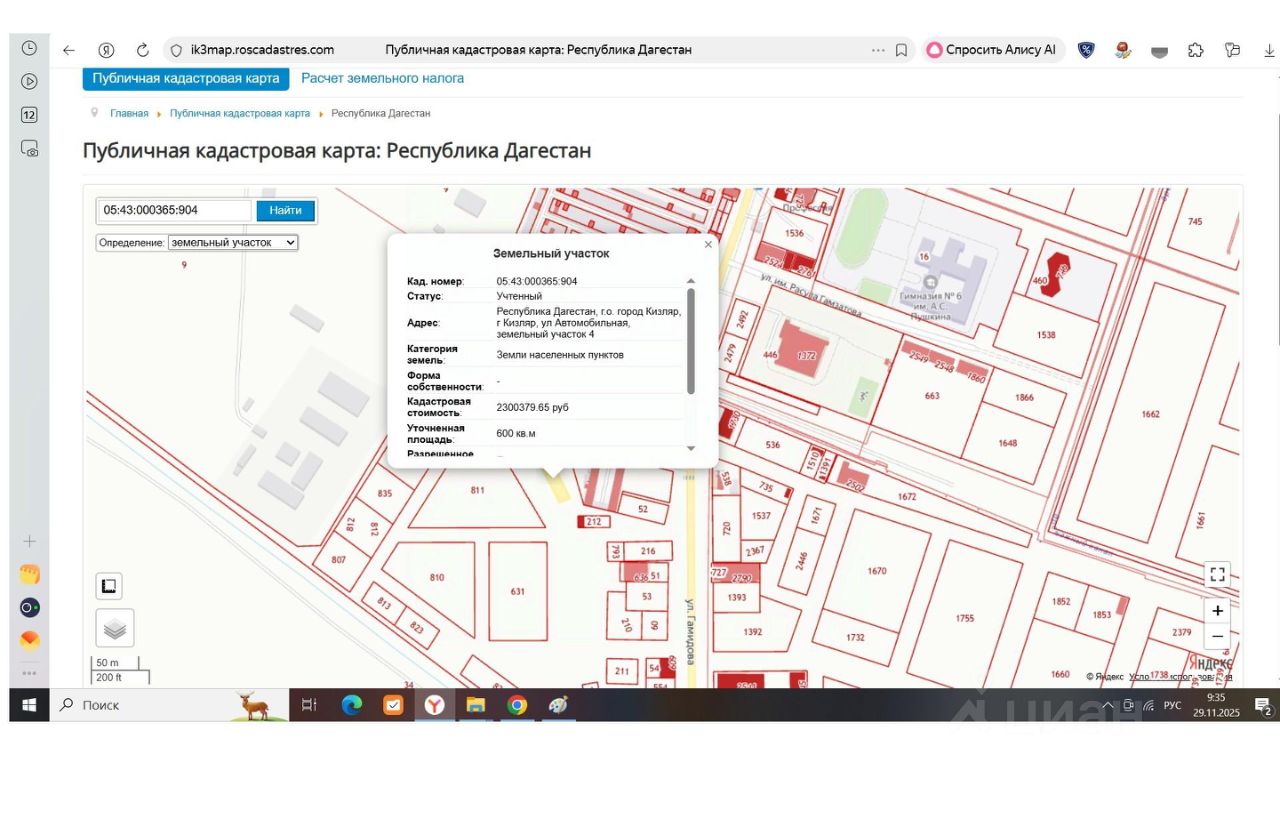Switch to Публичная кадастровая карта tab
This screenshot has width=1280, height=827.
186,78
